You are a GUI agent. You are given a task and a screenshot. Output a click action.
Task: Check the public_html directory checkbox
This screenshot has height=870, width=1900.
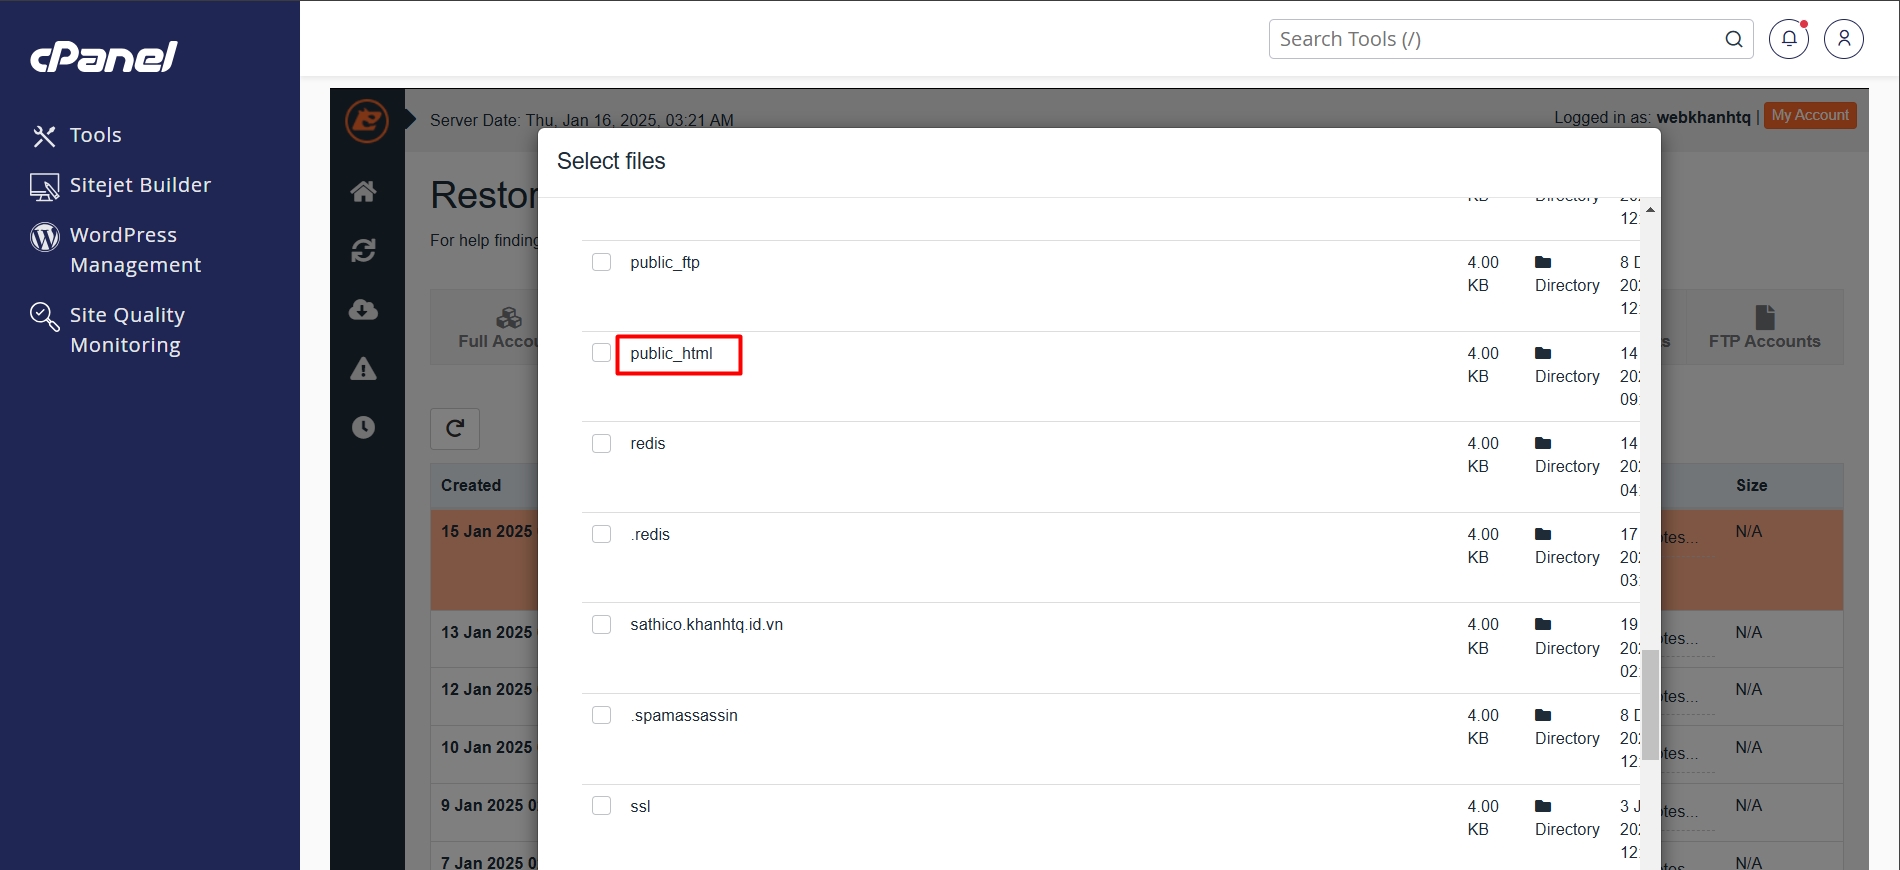(601, 353)
